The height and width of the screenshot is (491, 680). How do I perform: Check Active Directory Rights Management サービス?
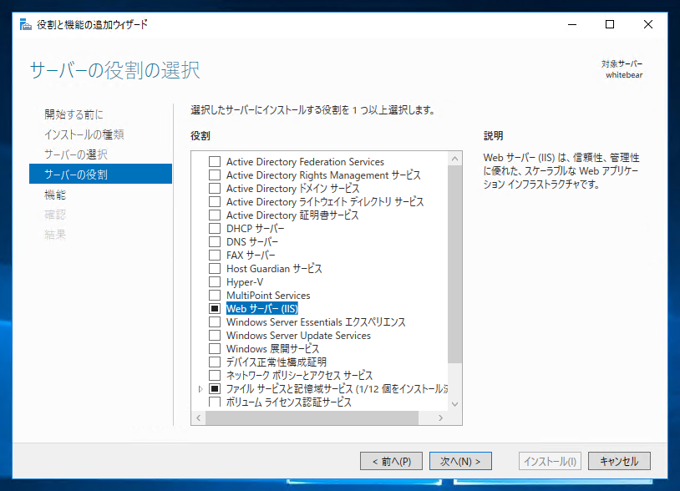pyautogui.click(x=215, y=175)
